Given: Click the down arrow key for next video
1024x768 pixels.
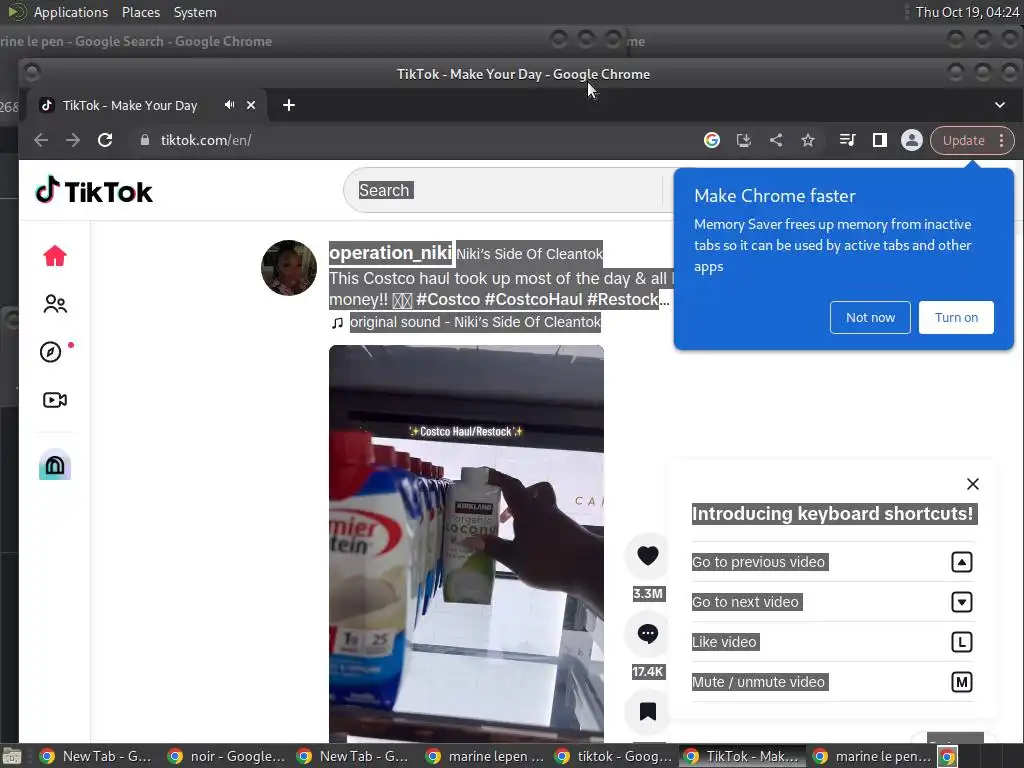Looking at the screenshot, I should (x=961, y=602).
